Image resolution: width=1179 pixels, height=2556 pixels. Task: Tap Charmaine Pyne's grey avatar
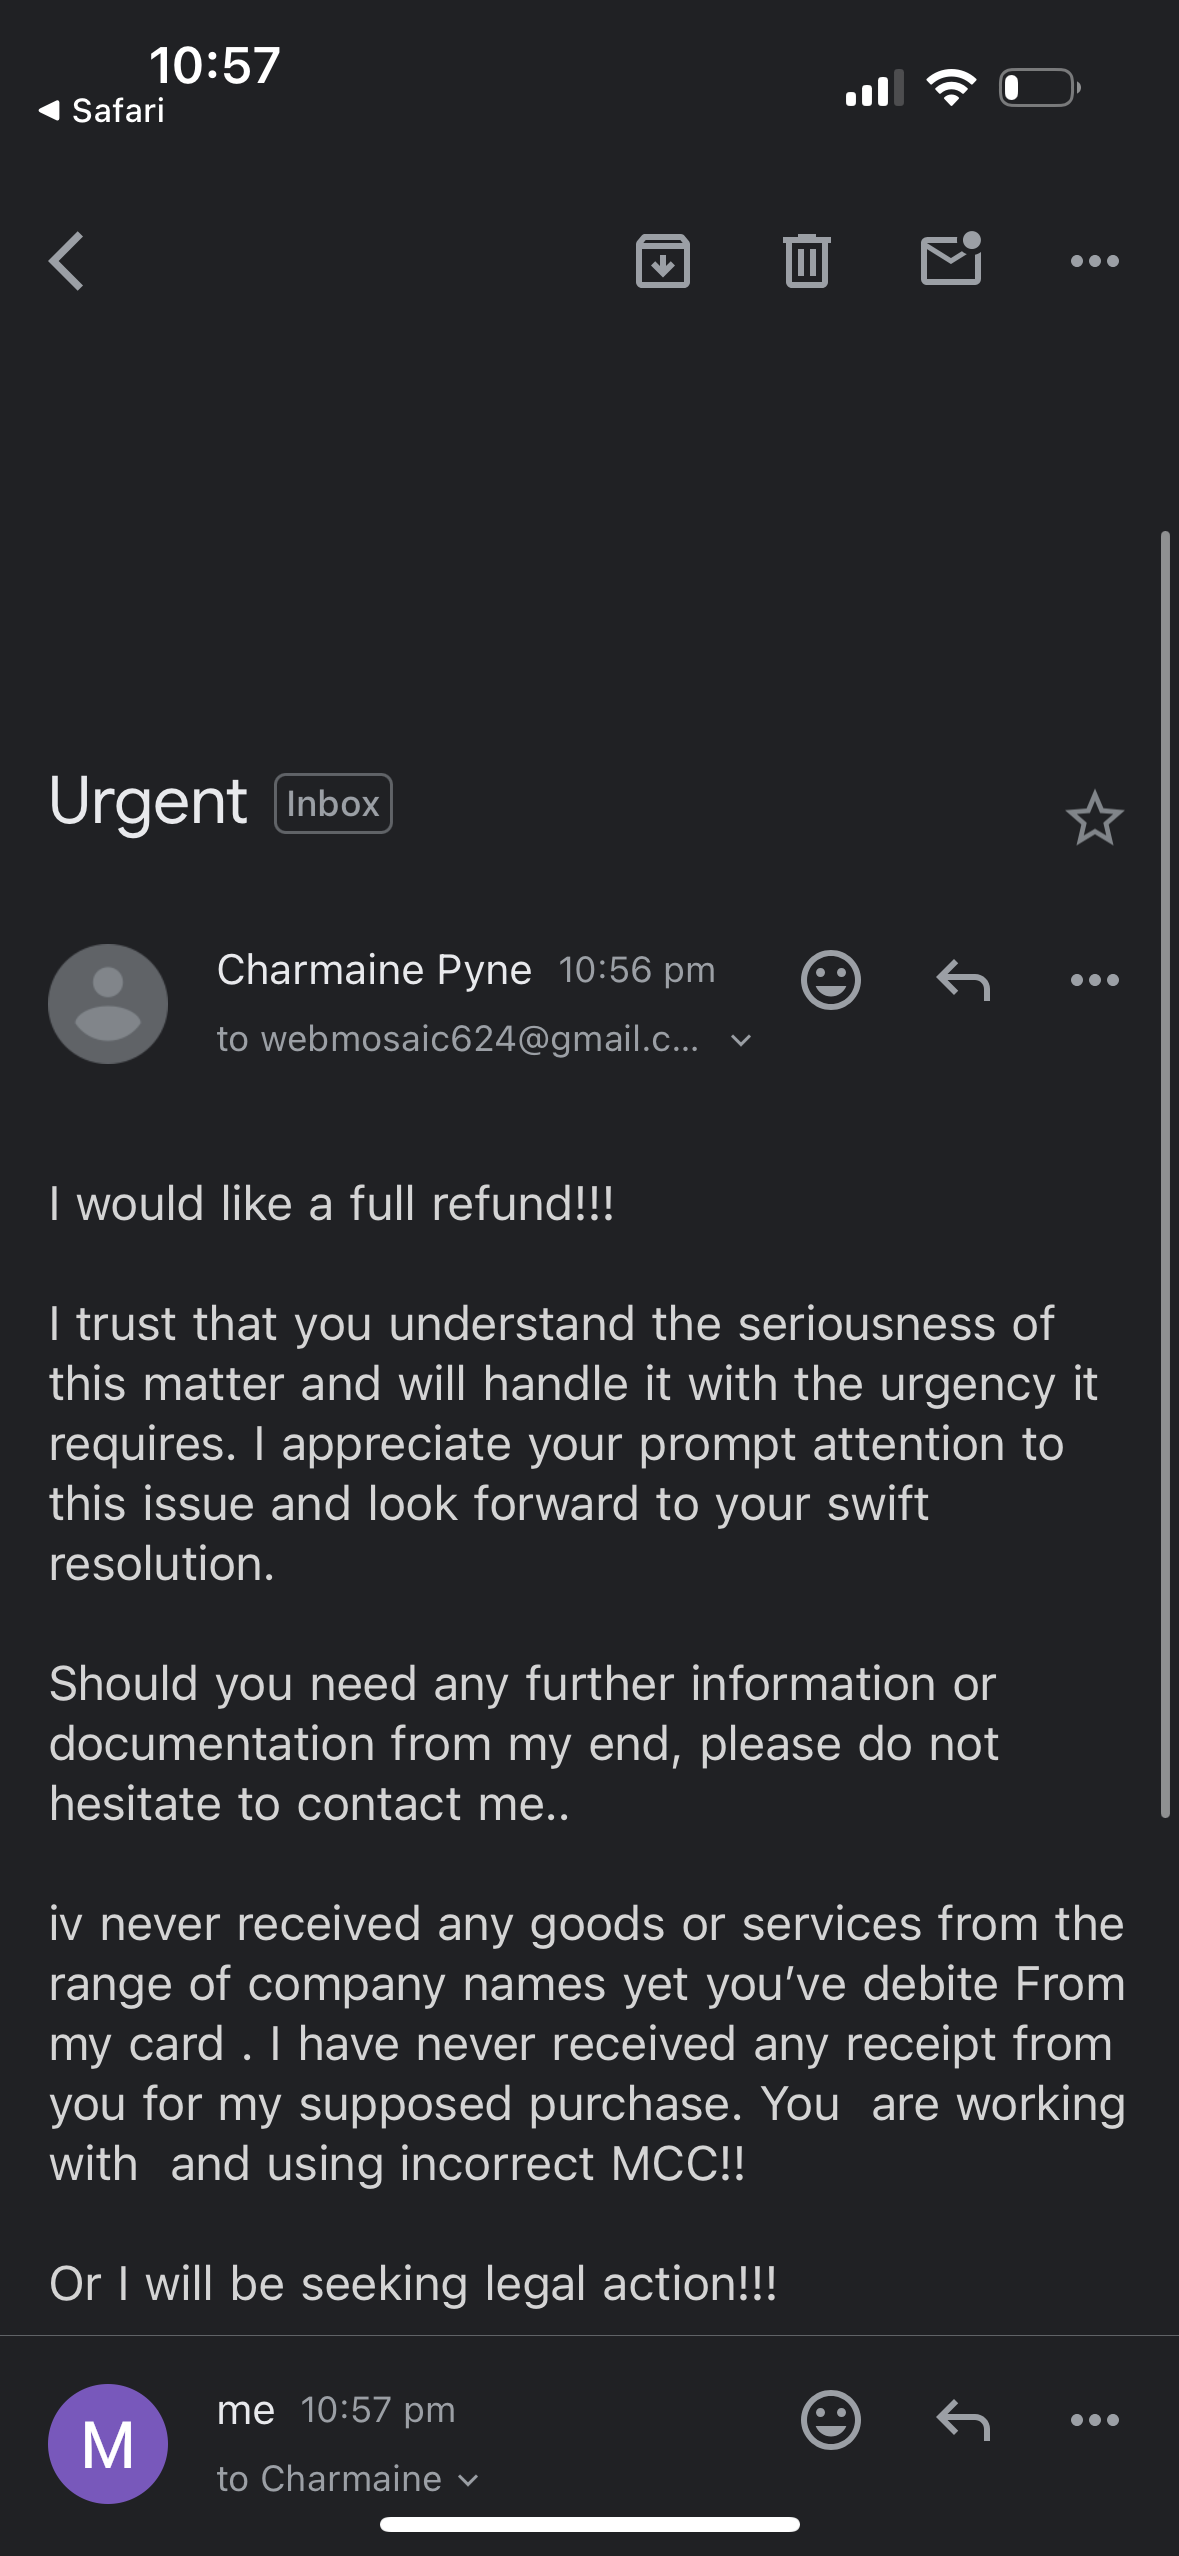pyautogui.click(x=108, y=1003)
